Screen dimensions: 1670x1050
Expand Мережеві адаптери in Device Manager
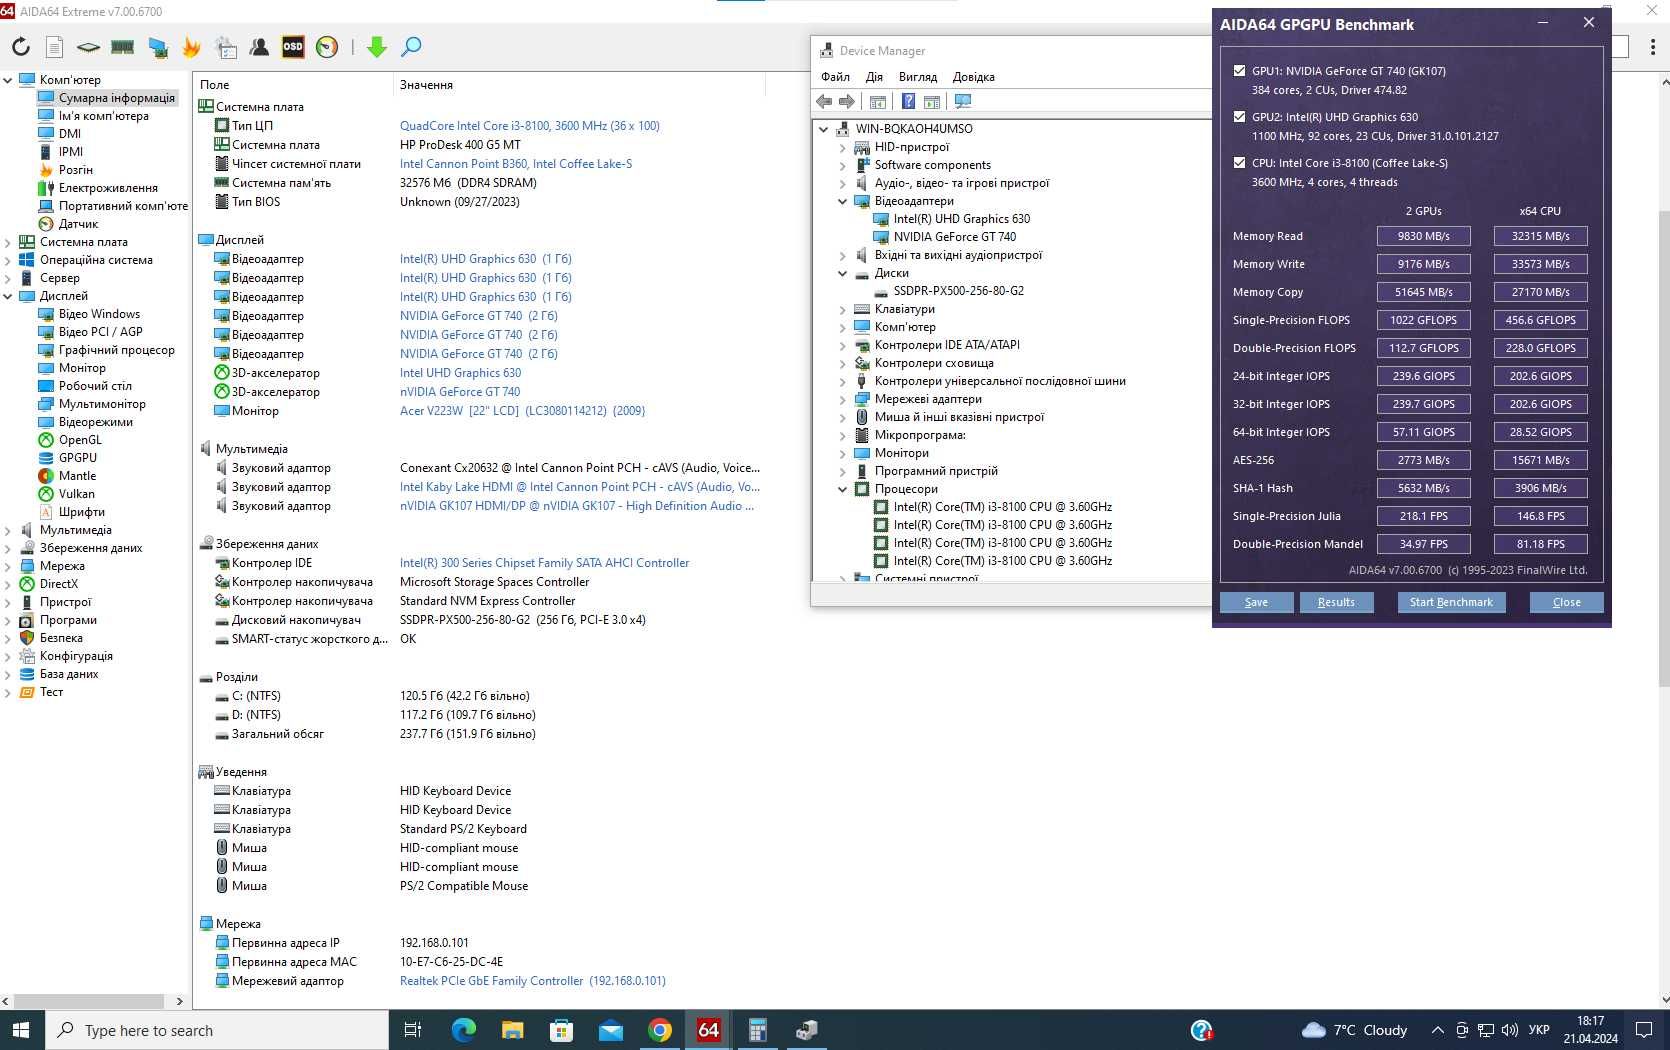(x=842, y=399)
